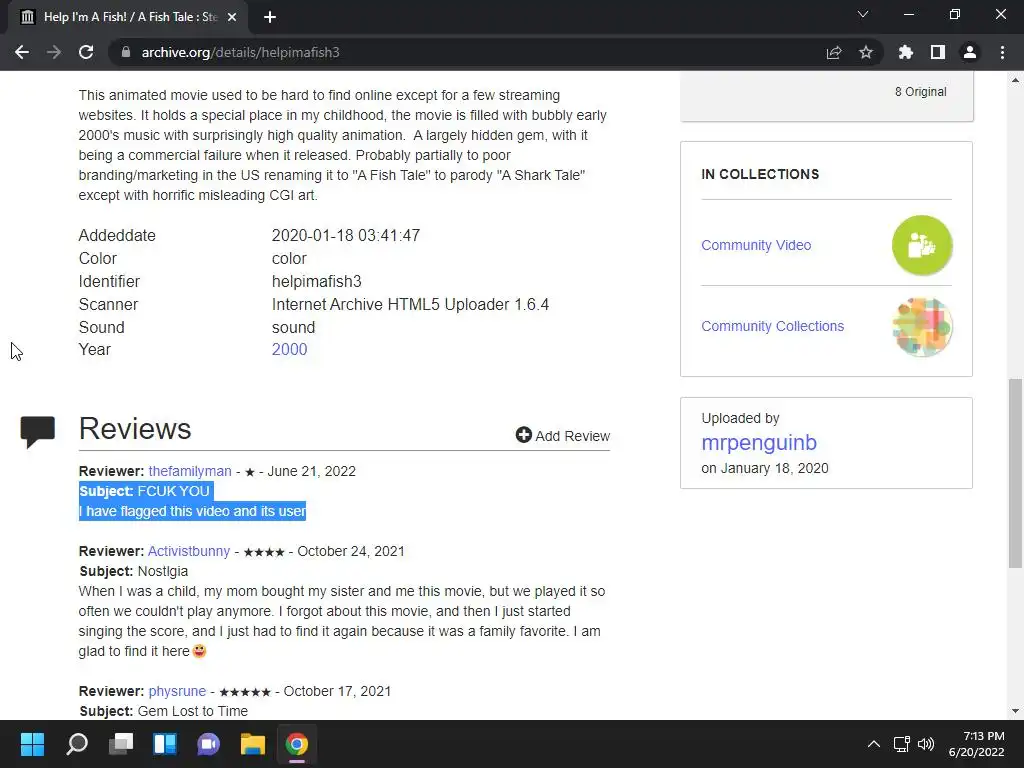Open the network status tray icon

coord(902,744)
